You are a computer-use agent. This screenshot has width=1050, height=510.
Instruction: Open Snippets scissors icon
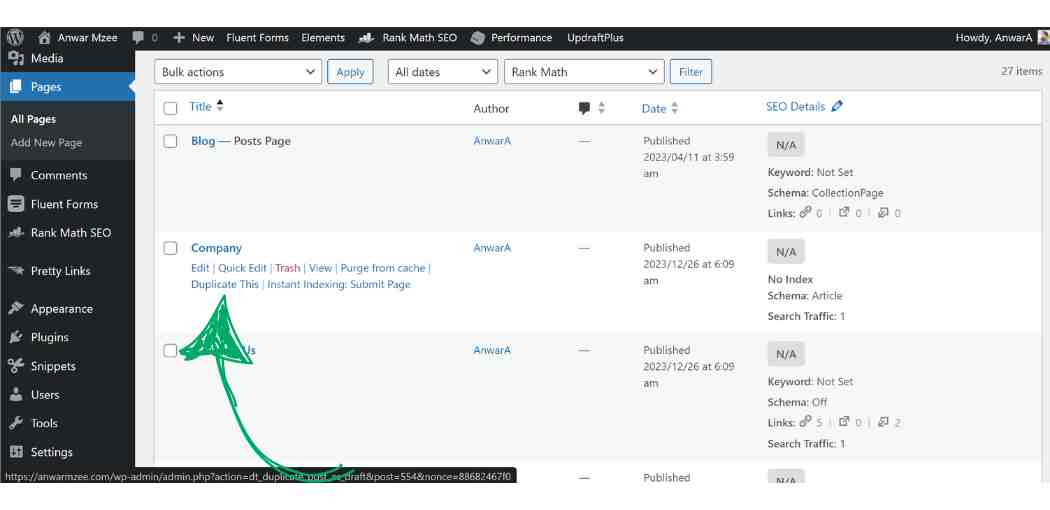coord(15,366)
